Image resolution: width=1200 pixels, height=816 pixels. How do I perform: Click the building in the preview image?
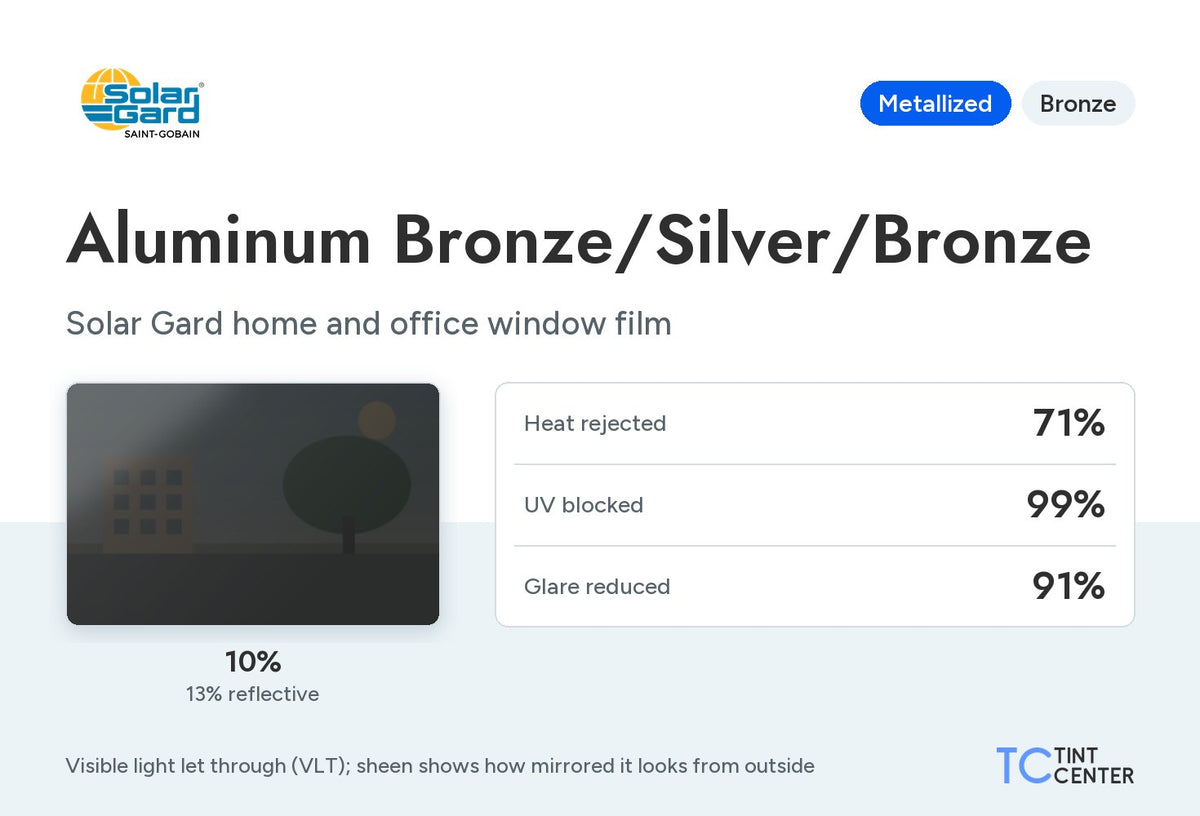point(147,504)
